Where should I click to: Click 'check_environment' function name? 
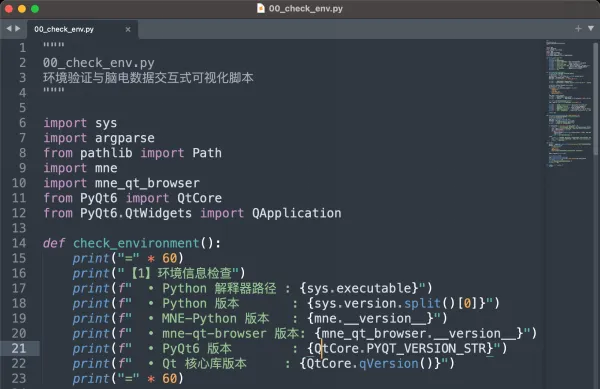pyautogui.click(x=136, y=243)
